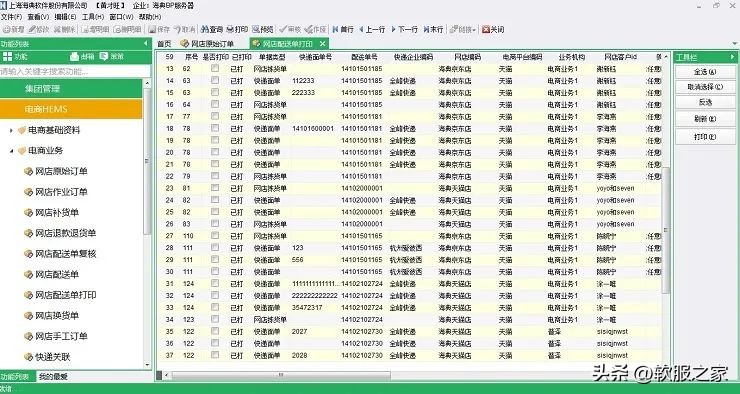Click the grid's vertical scrollbar thumb

pos(666,230)
